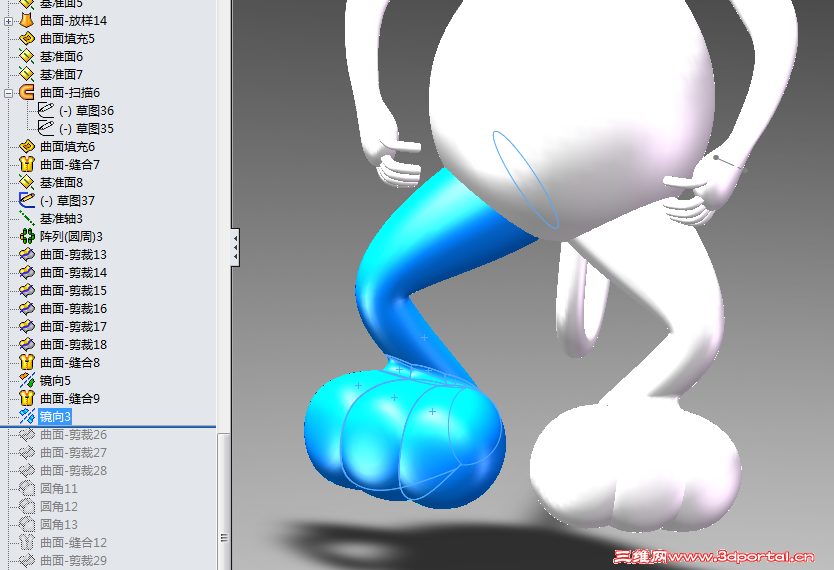
Task: Select 基准面8 in the feature tree
Action: pyautogui.click(x=61, y=183)
